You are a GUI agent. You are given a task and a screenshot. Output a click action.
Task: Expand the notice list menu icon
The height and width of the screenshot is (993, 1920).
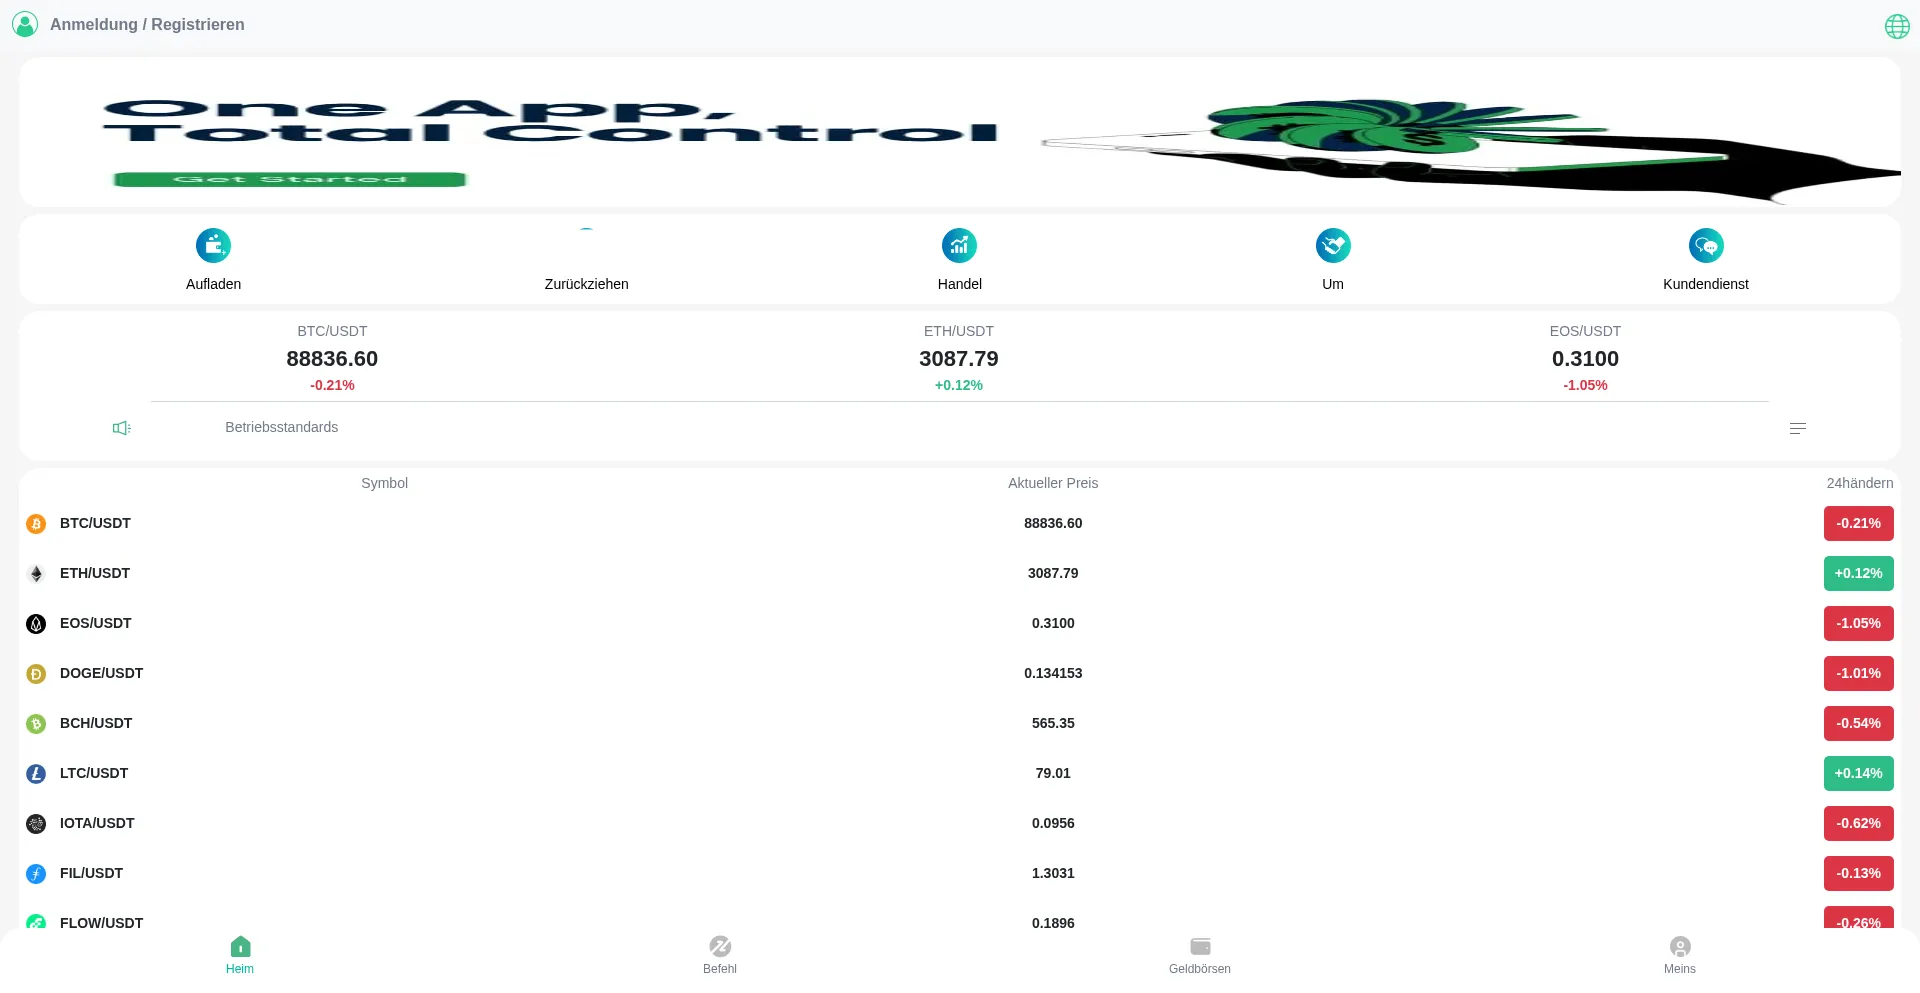click(x=1797, y=428)
